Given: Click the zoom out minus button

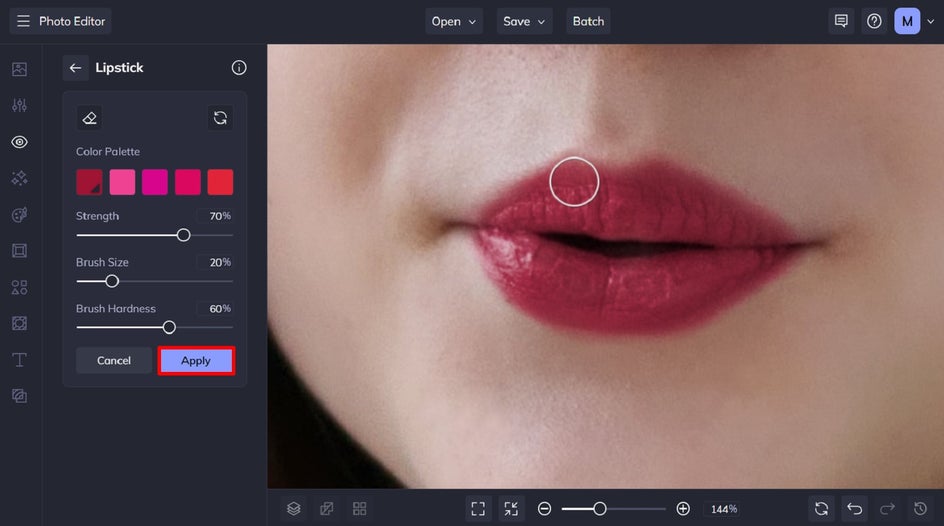Looking at the screenshot, I should tap(544, 508).
